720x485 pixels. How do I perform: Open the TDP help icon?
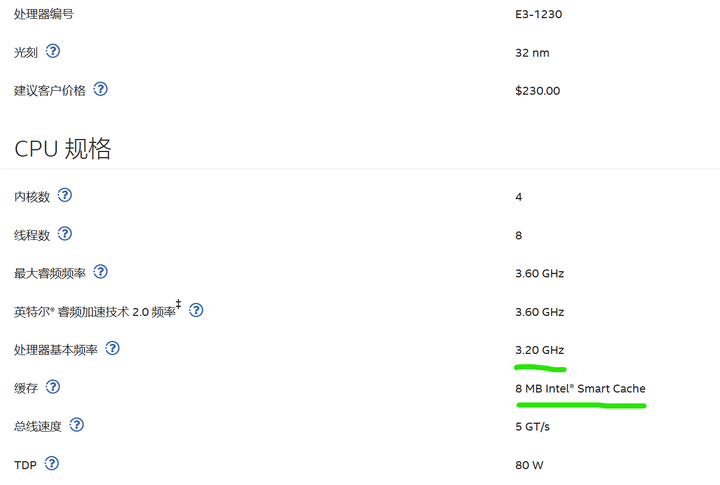click(x=52, y=463)
